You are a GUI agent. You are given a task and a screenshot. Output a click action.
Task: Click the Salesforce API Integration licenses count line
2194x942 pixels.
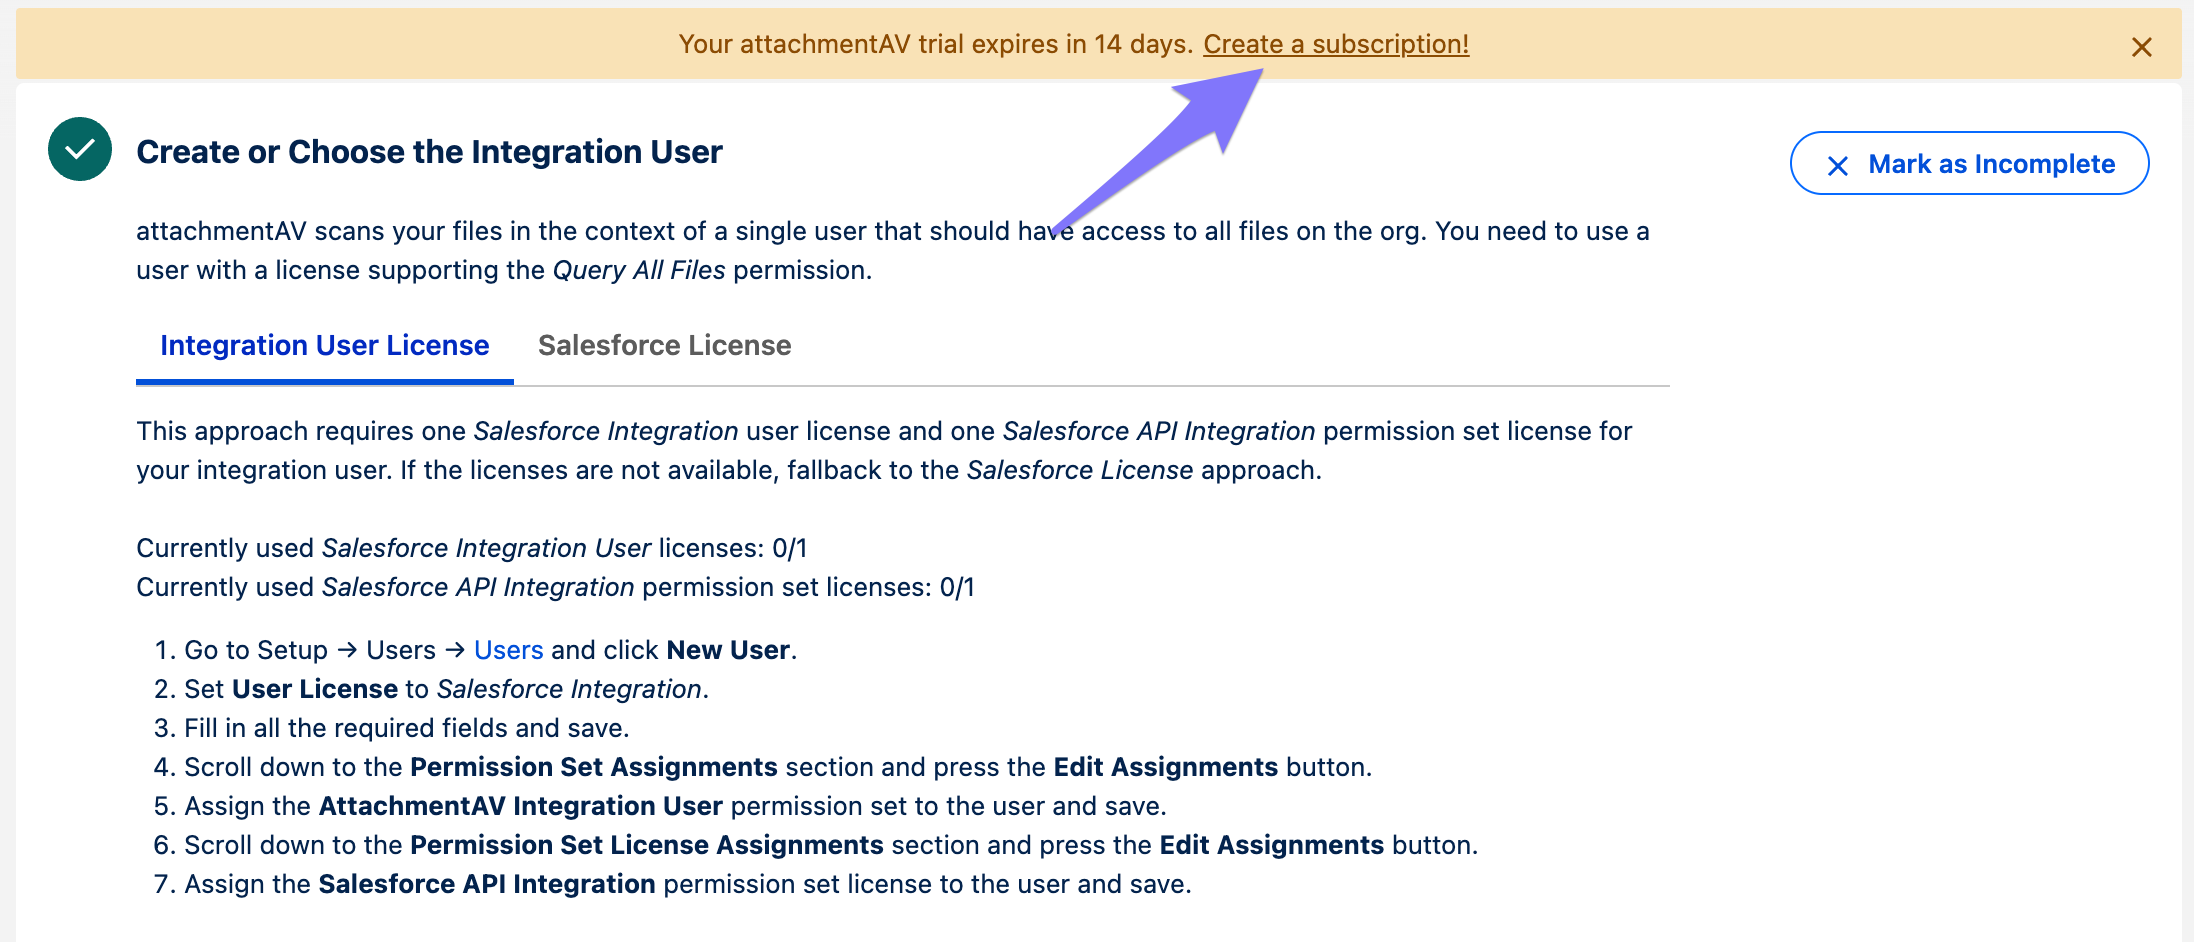coord(555,587)
